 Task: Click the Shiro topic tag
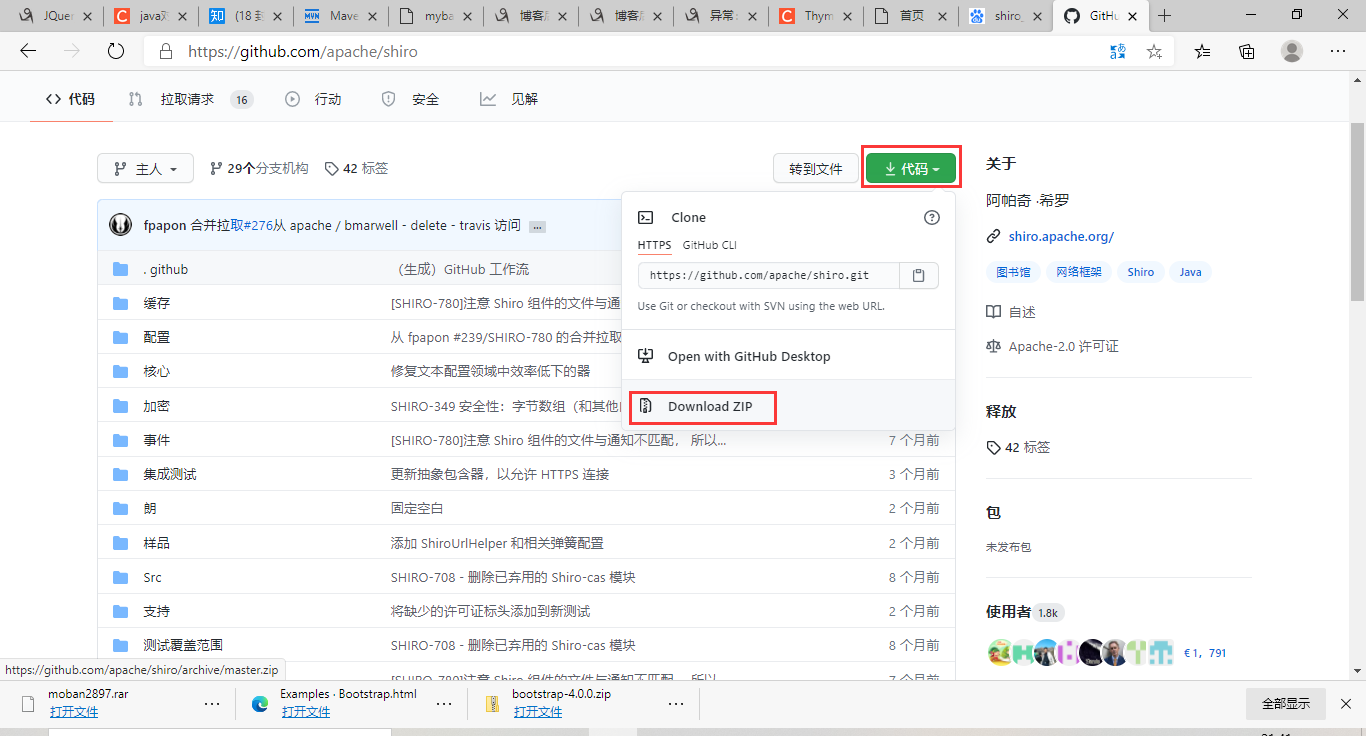click(1140, 272)
